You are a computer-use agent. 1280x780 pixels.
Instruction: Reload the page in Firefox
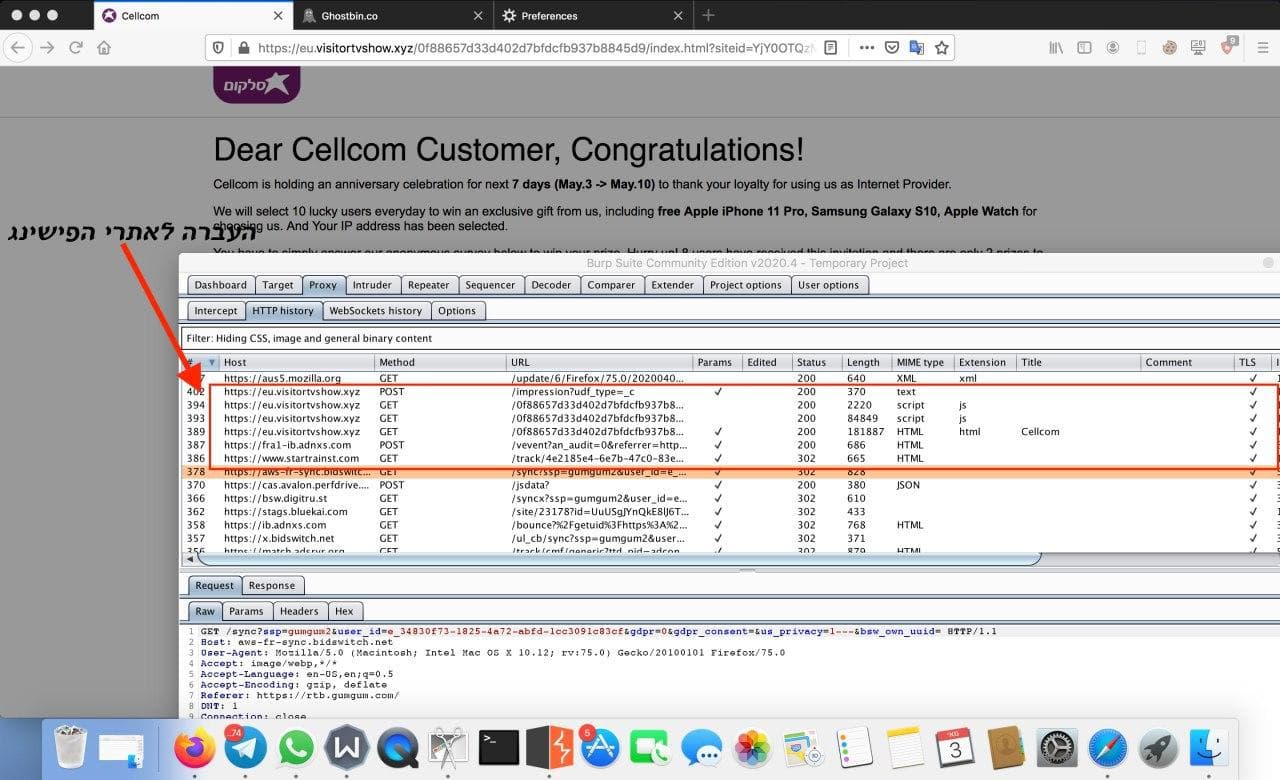coord(76,47)
